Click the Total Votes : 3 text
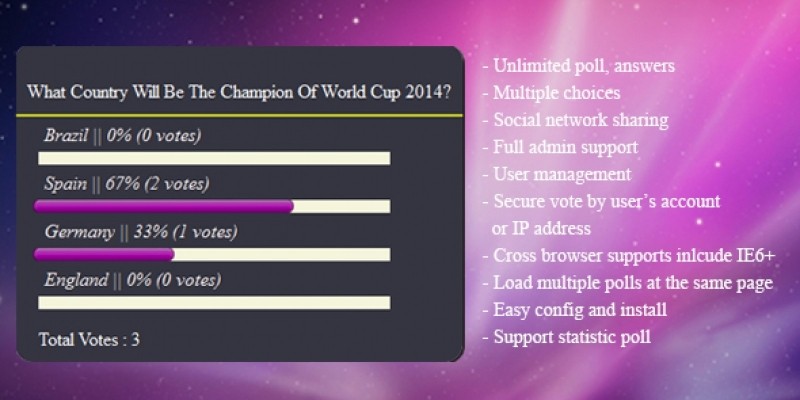The image size is (800, 400). point(89,340)
